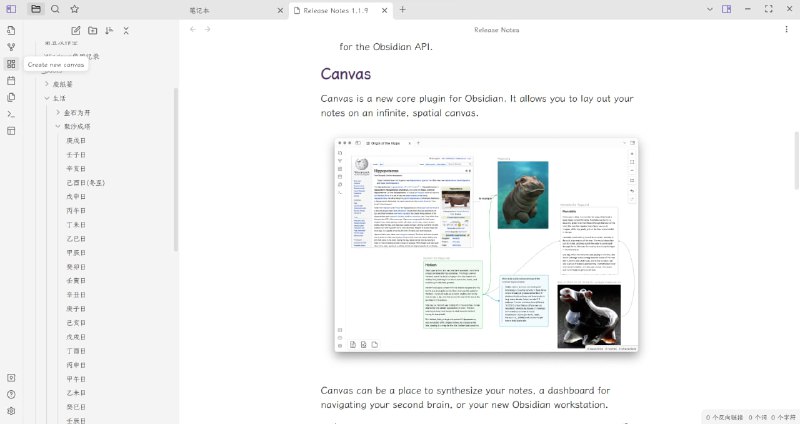The height and width of the screenshot is (424, 800).
Task: Open the tab list dropdown chevron
Action: tap(710, 9)
